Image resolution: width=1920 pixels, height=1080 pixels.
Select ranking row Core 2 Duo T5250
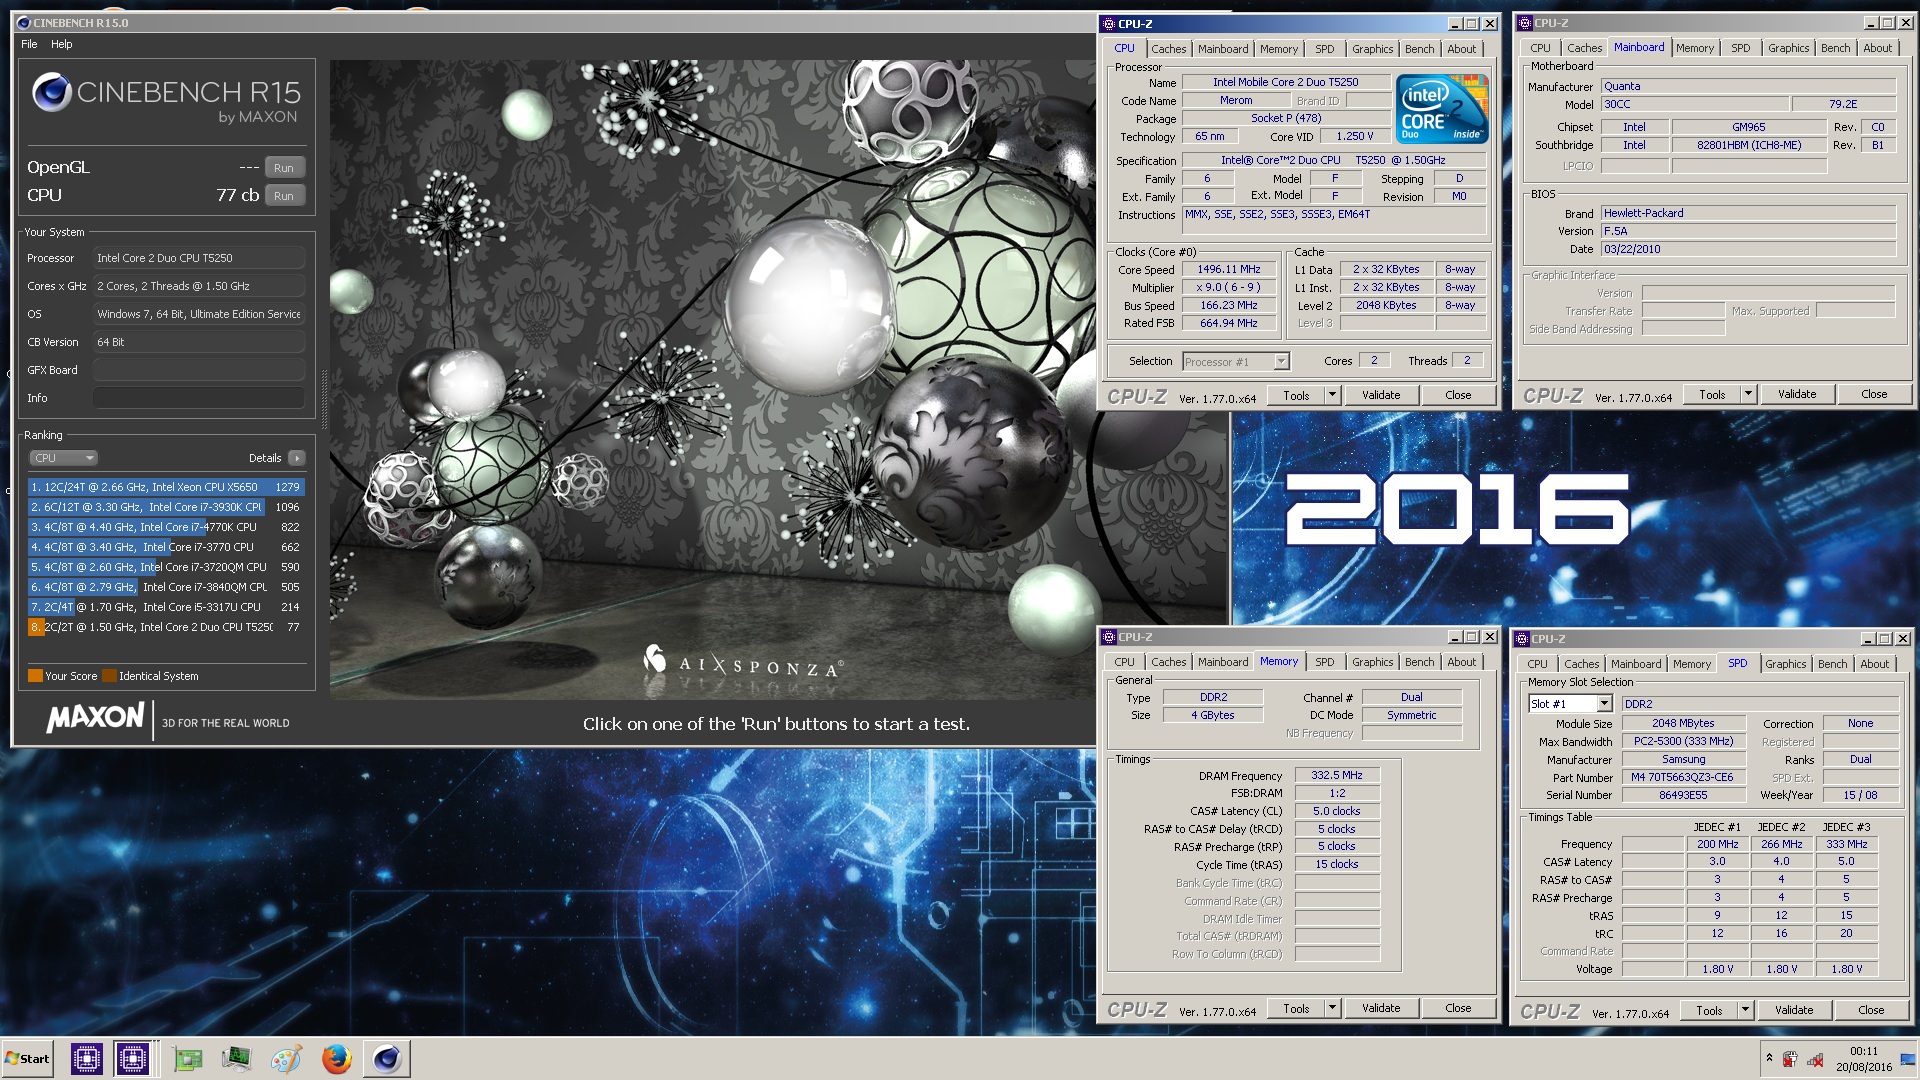[x=166, y=627]
